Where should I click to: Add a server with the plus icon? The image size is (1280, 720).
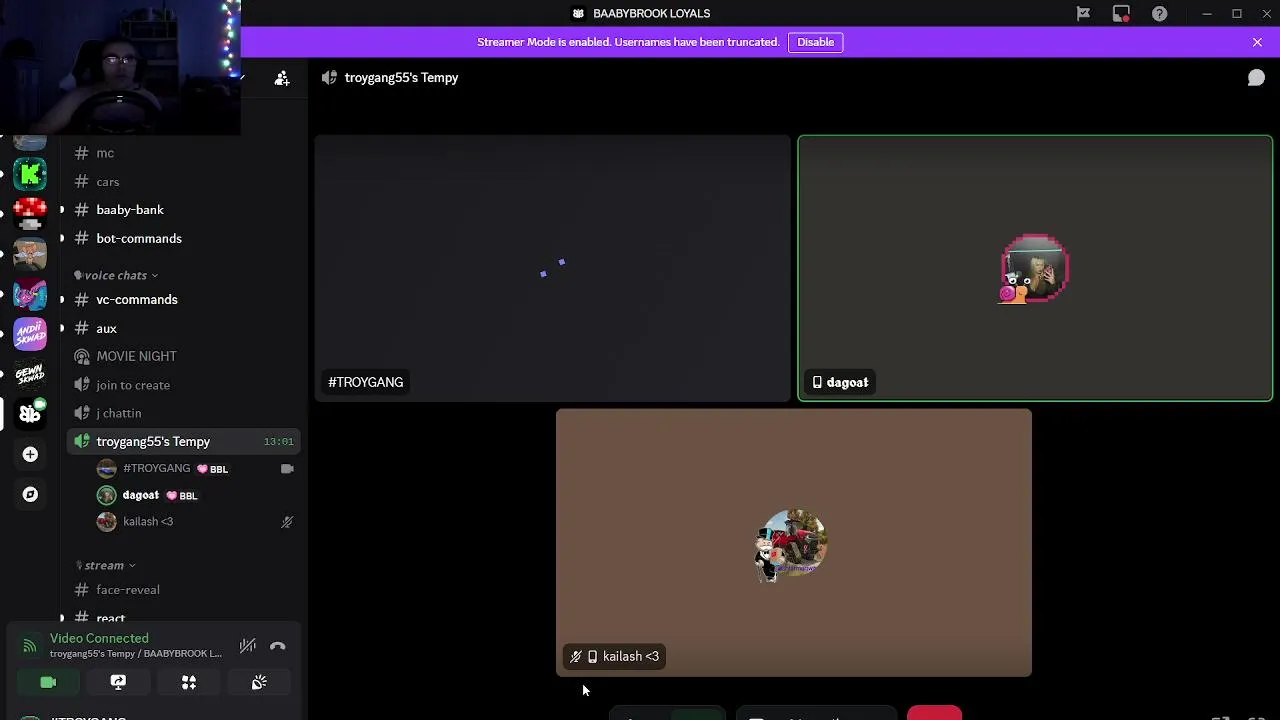pos(30,454)
